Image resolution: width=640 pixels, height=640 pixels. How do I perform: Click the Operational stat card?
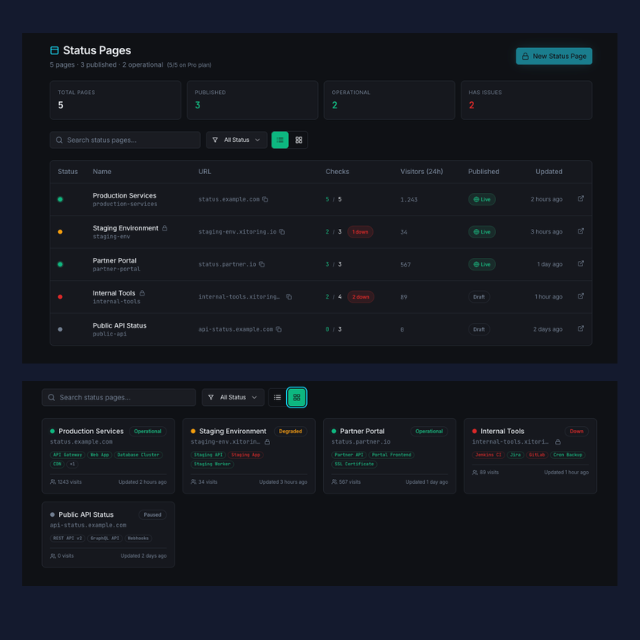[x=389, y=100]
